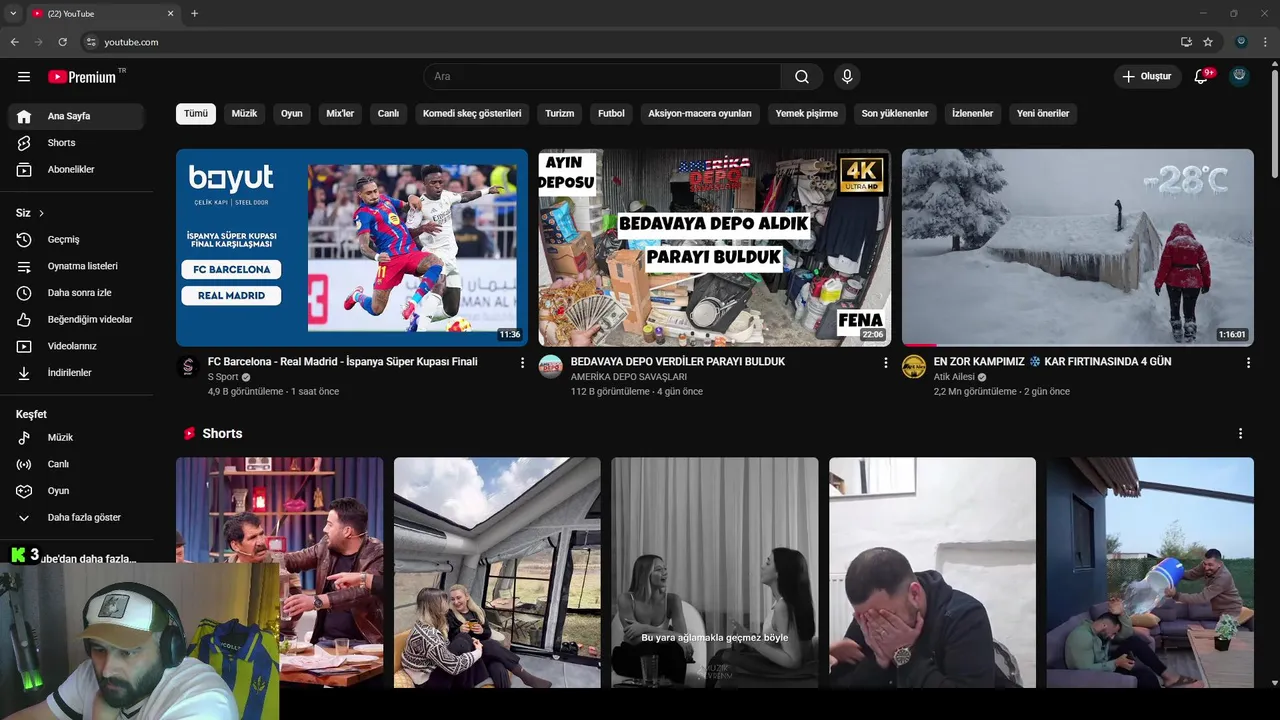This screenshot has height=720, width=1280.
Task: Click FC Barcelona - Real Madrid video title
Action: pos(343,362)
